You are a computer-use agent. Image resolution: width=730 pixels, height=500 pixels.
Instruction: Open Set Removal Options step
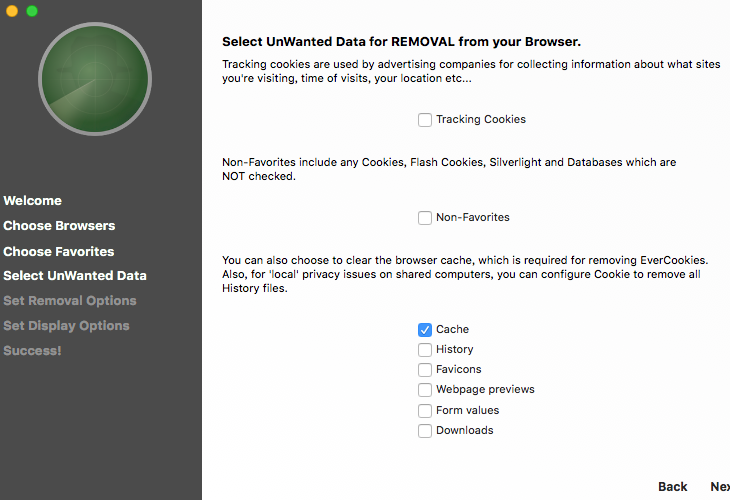(70, 301)
